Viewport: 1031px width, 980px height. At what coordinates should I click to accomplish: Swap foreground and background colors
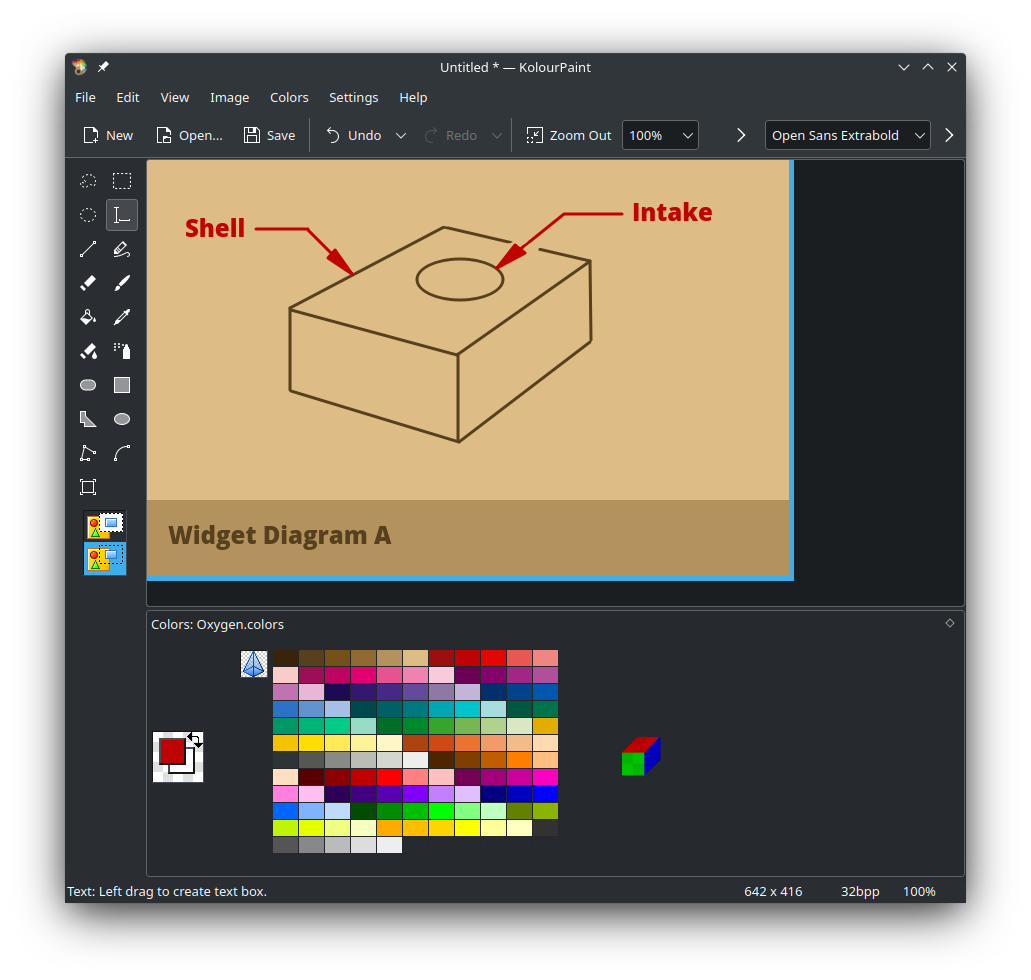pos(195,739)
